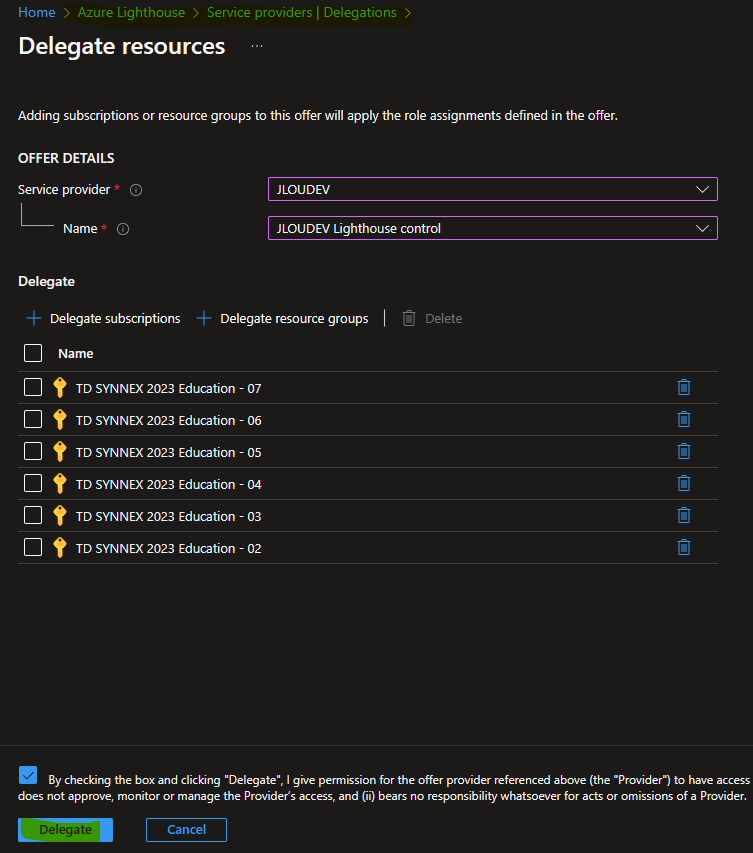Click the Cancel button
Image resolution: width=753 pixels, height=853 pixels.
187,830
